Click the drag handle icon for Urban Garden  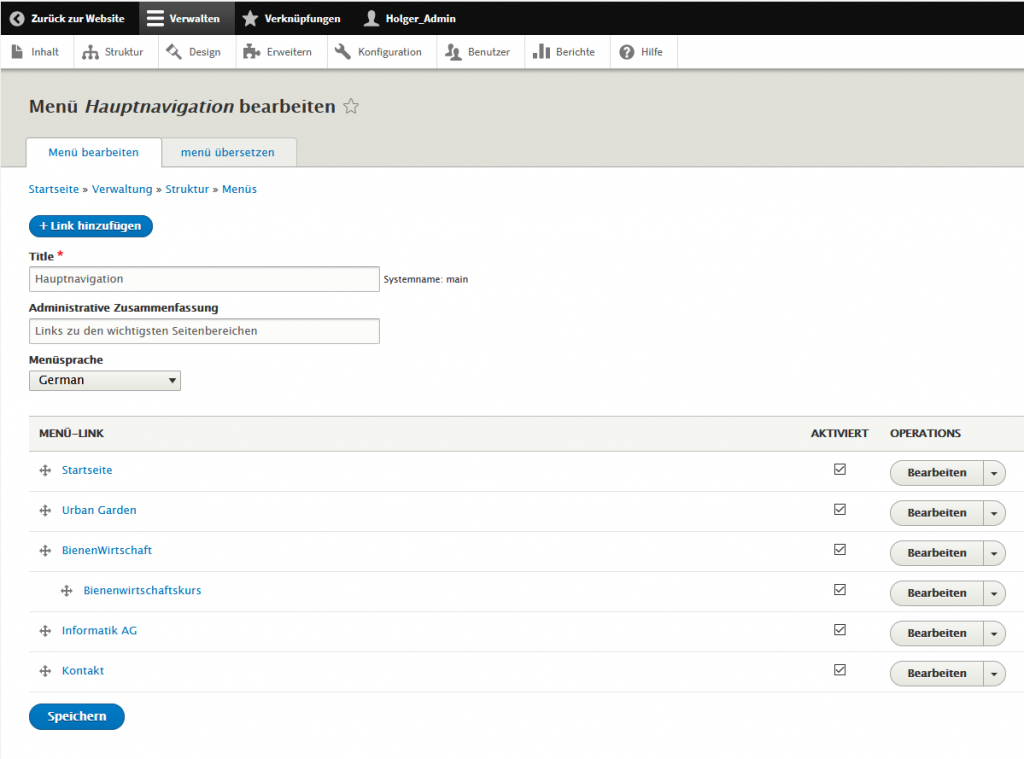click(x=45, y=511)
